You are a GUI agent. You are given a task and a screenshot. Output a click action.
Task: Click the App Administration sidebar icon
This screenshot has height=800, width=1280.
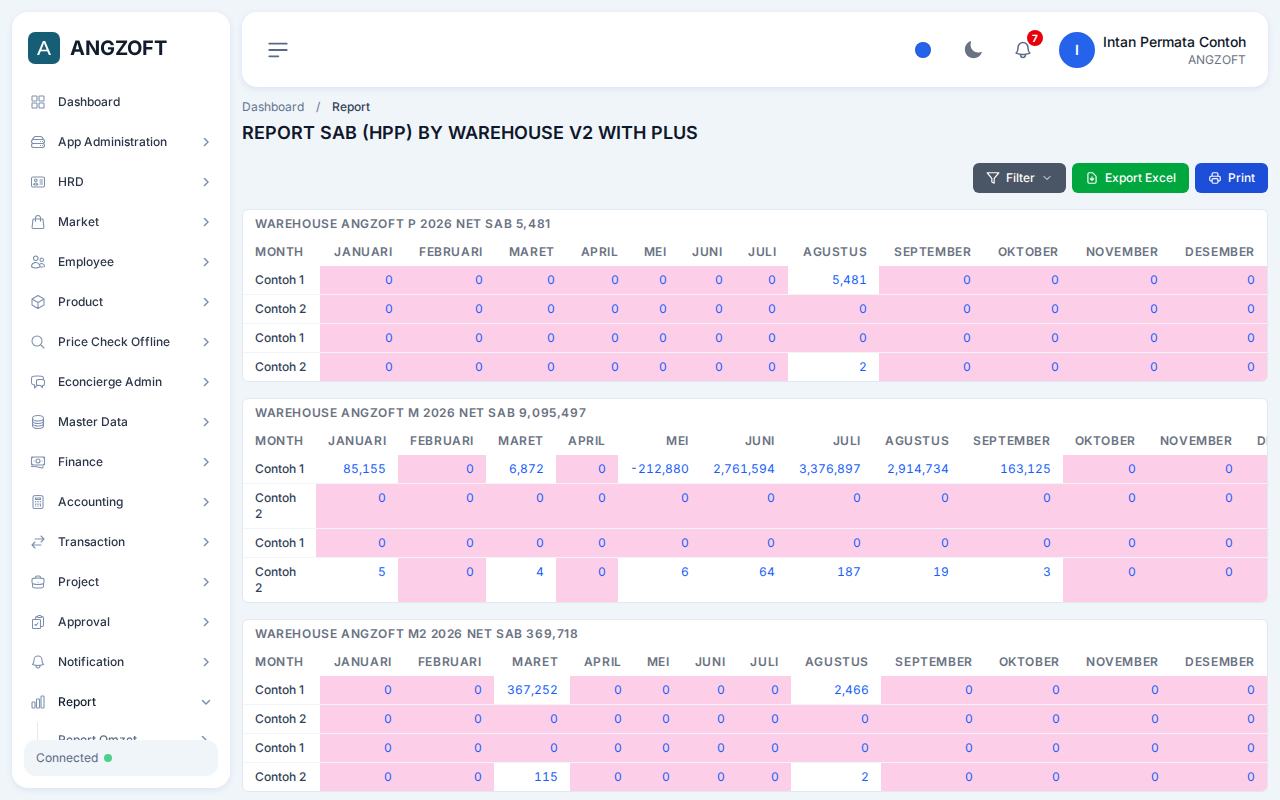click(38, 142)
